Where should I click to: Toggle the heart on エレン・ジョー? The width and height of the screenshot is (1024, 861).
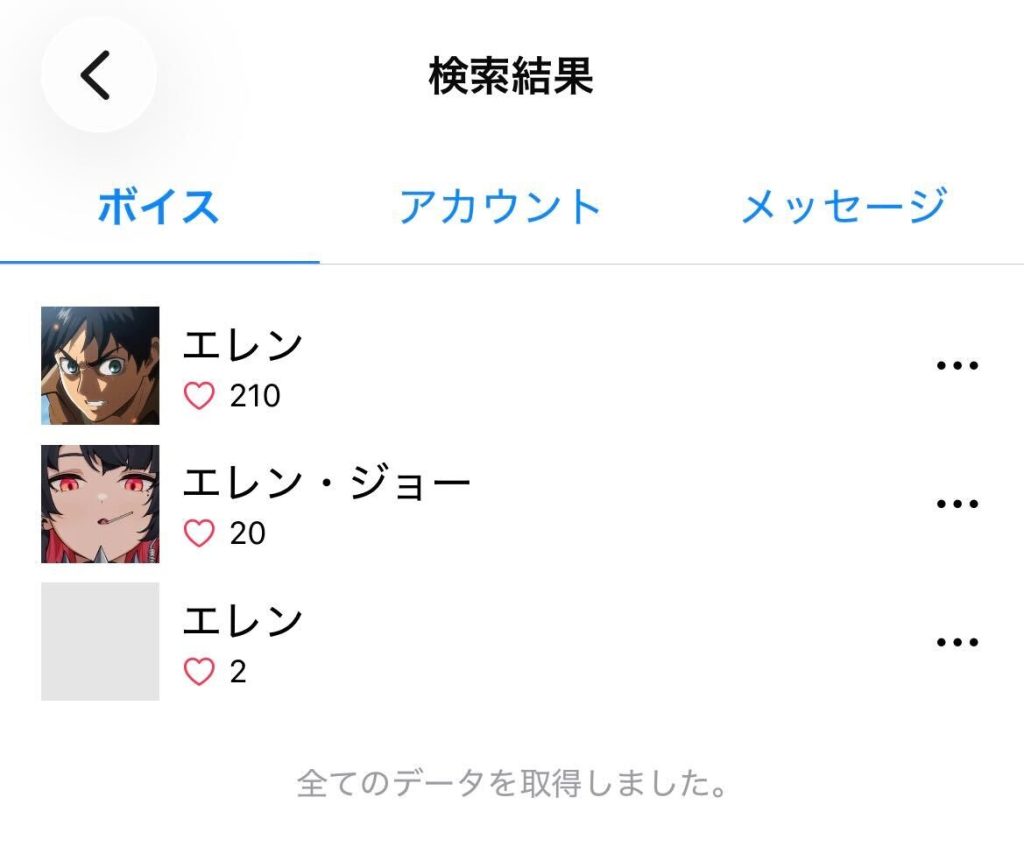coord(200,534)
